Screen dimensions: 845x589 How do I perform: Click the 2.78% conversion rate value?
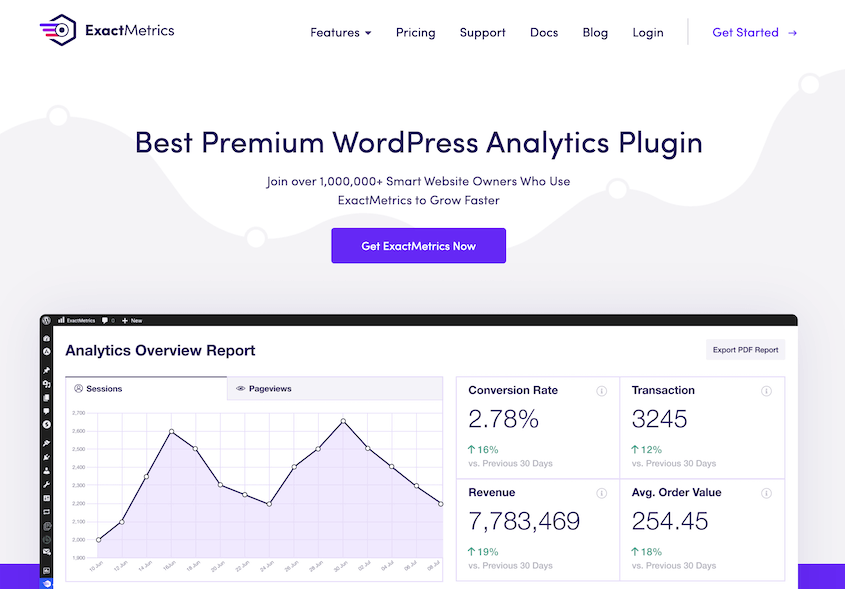click(x=503, y=419)
